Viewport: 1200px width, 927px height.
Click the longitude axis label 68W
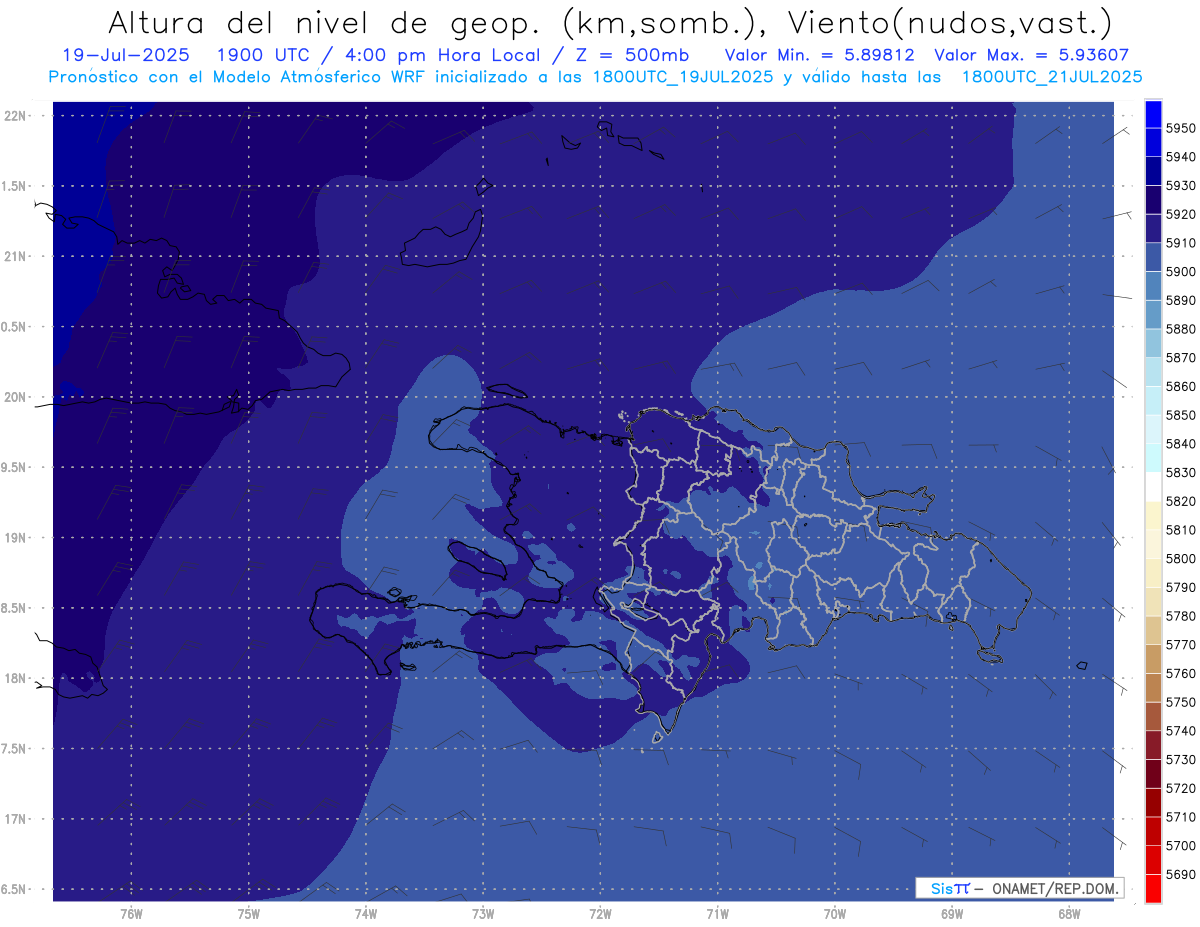(1068, 913)
